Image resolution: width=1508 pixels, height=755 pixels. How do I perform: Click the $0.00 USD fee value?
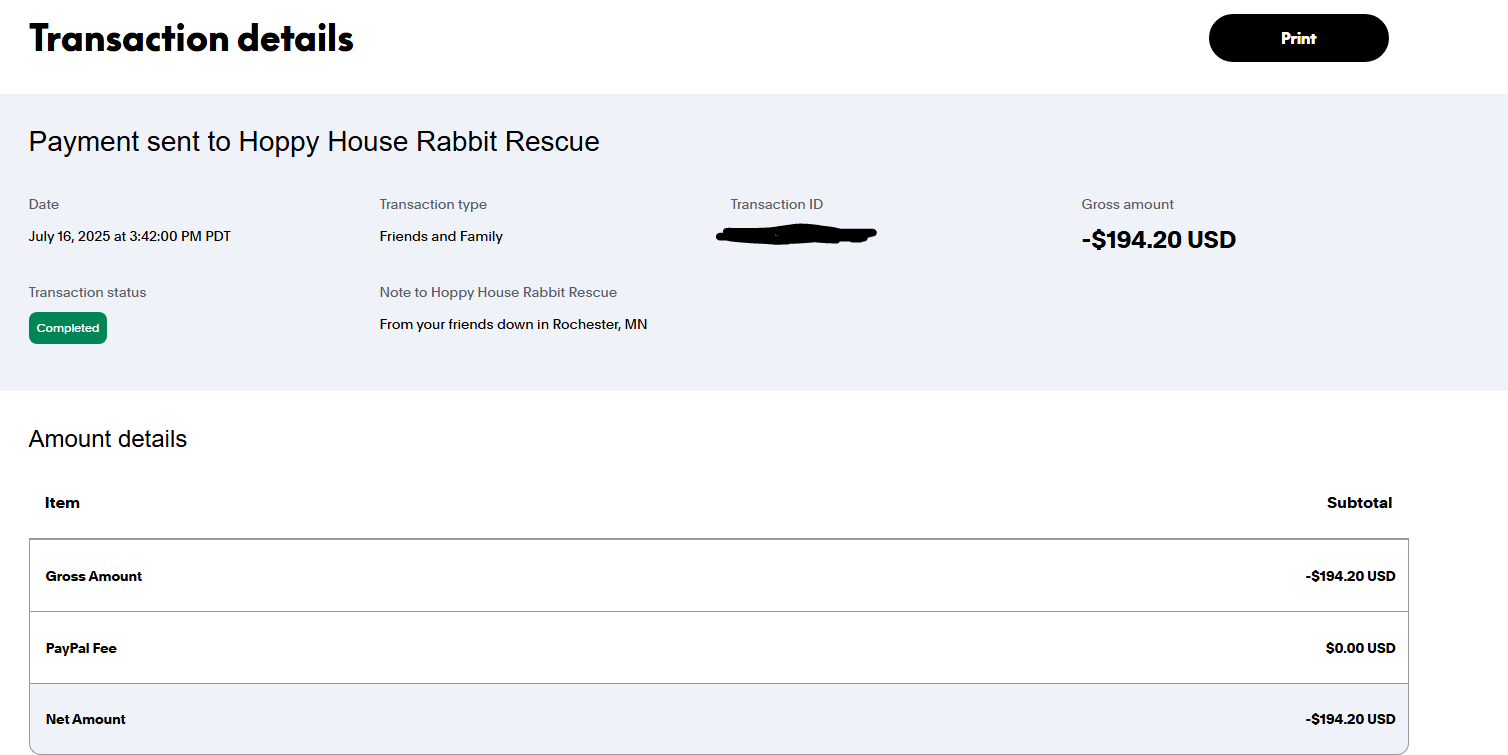[1360, 648]
